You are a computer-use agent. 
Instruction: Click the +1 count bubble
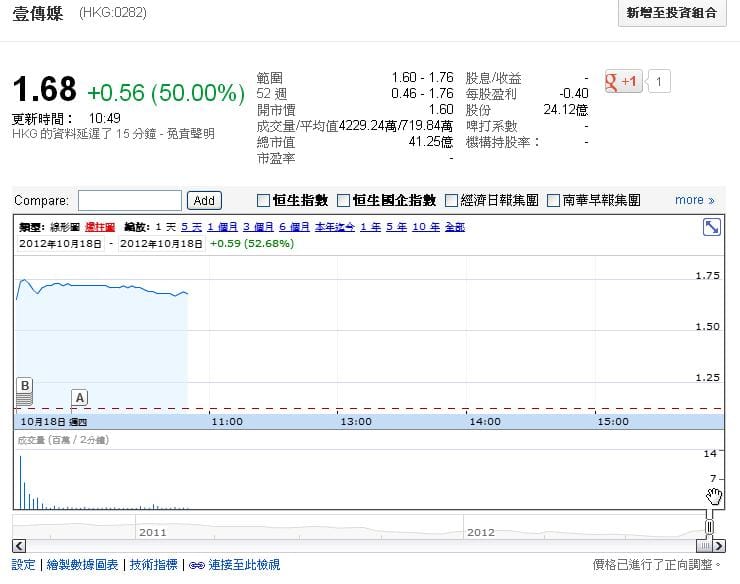tap(658, 81)
